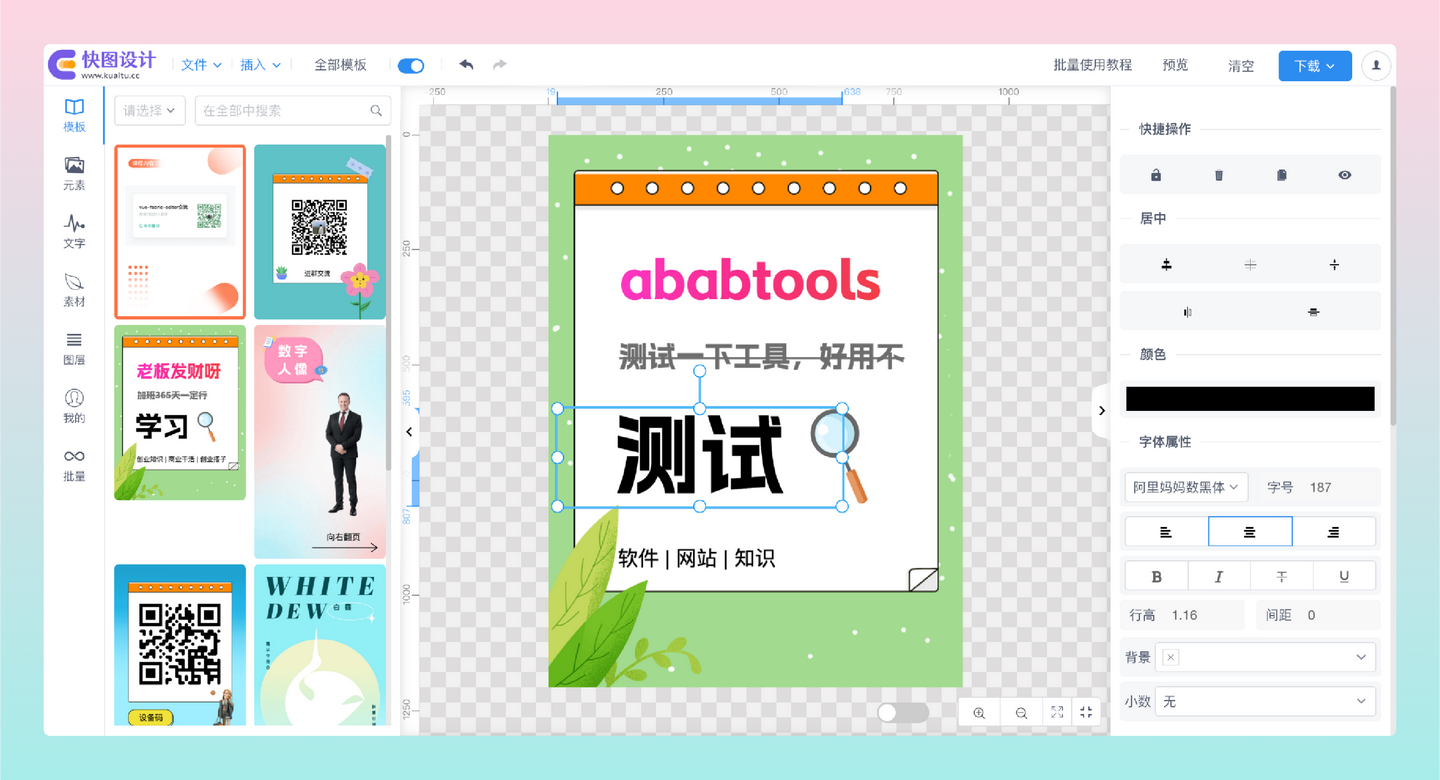Open the 模板 templates sidebar panel
1440x780 pixels.
pos(74,115)
